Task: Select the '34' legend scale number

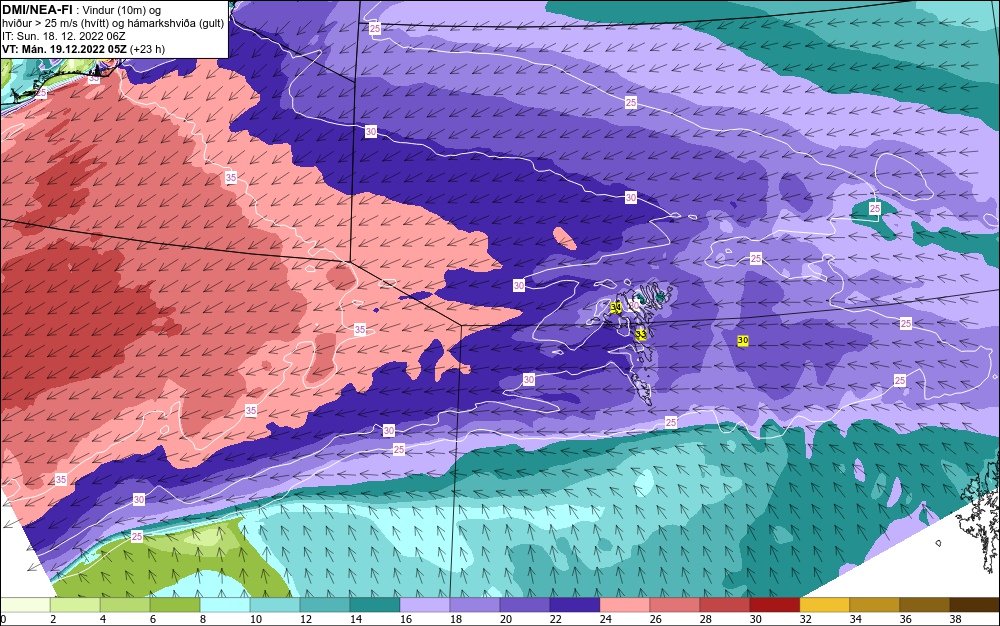Action: (x=855, y=619)
